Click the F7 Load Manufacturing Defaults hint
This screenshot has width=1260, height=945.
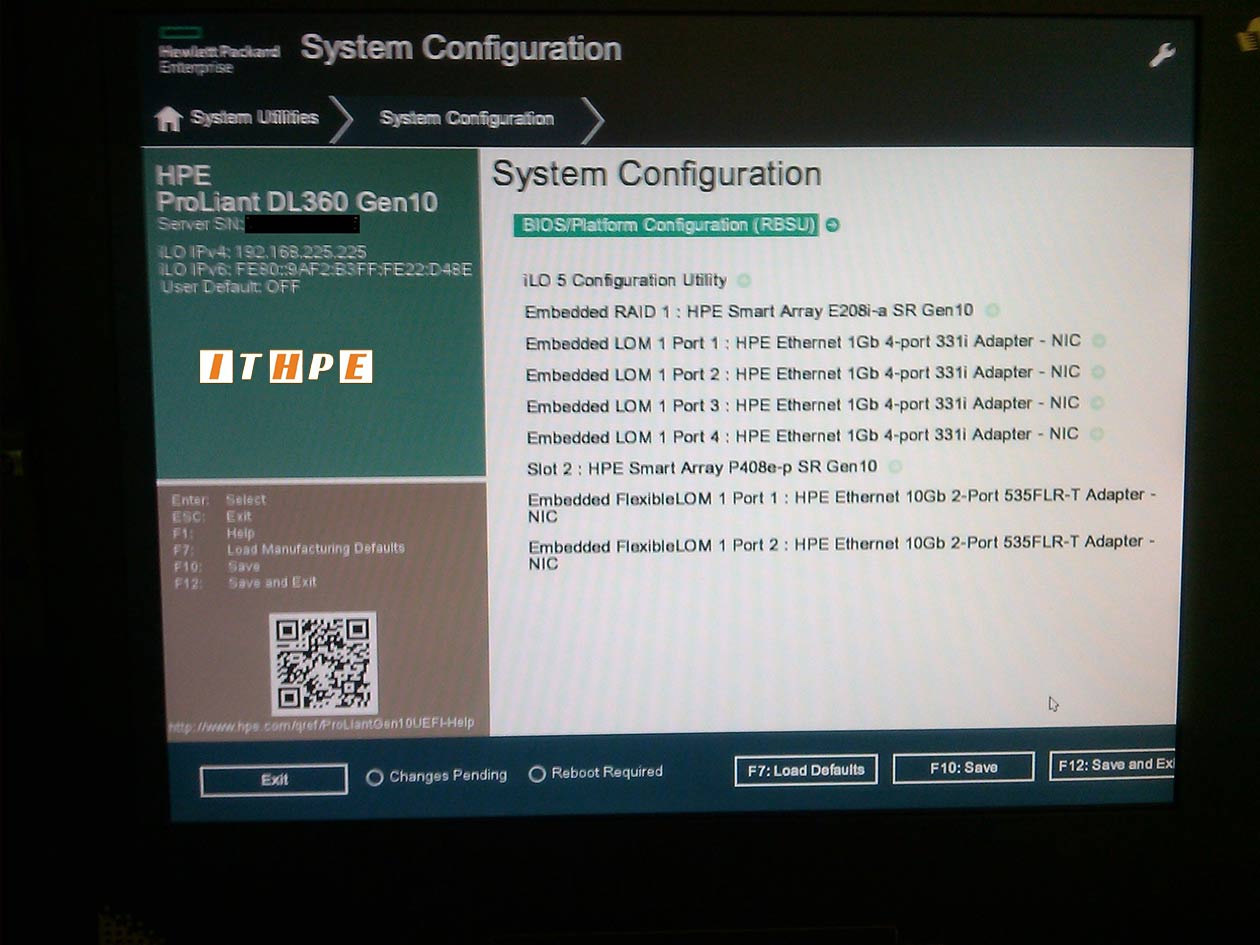pyautogui.click(x=289, y=549)
